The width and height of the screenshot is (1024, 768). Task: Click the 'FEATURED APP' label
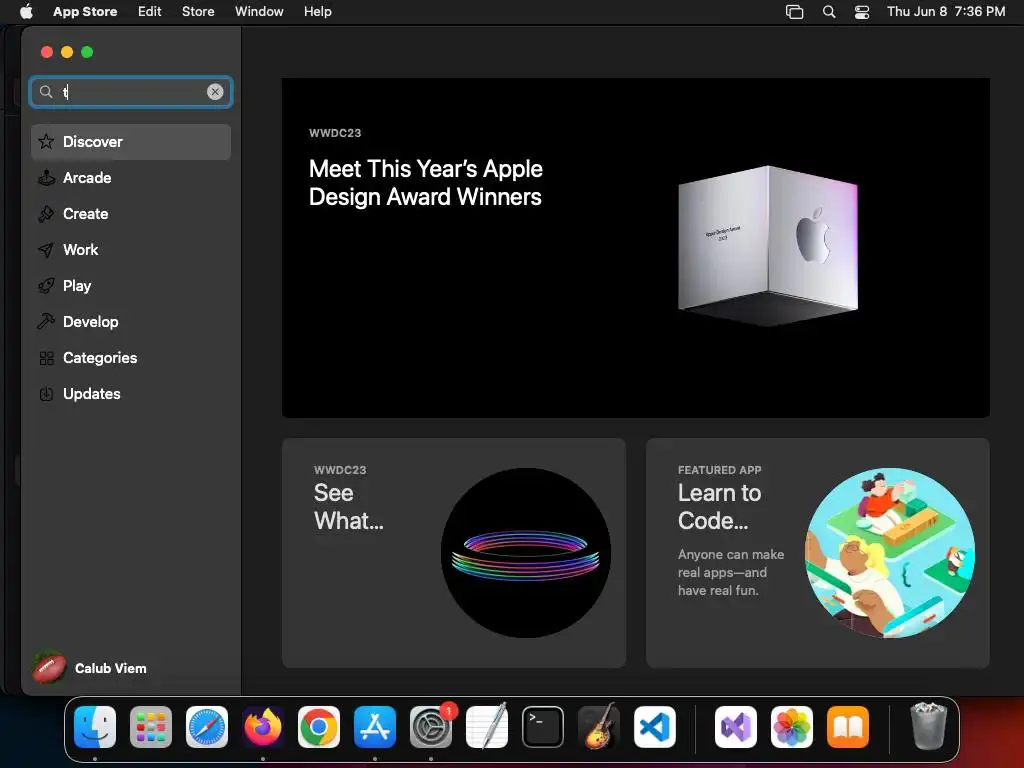(x=719, y=470)
